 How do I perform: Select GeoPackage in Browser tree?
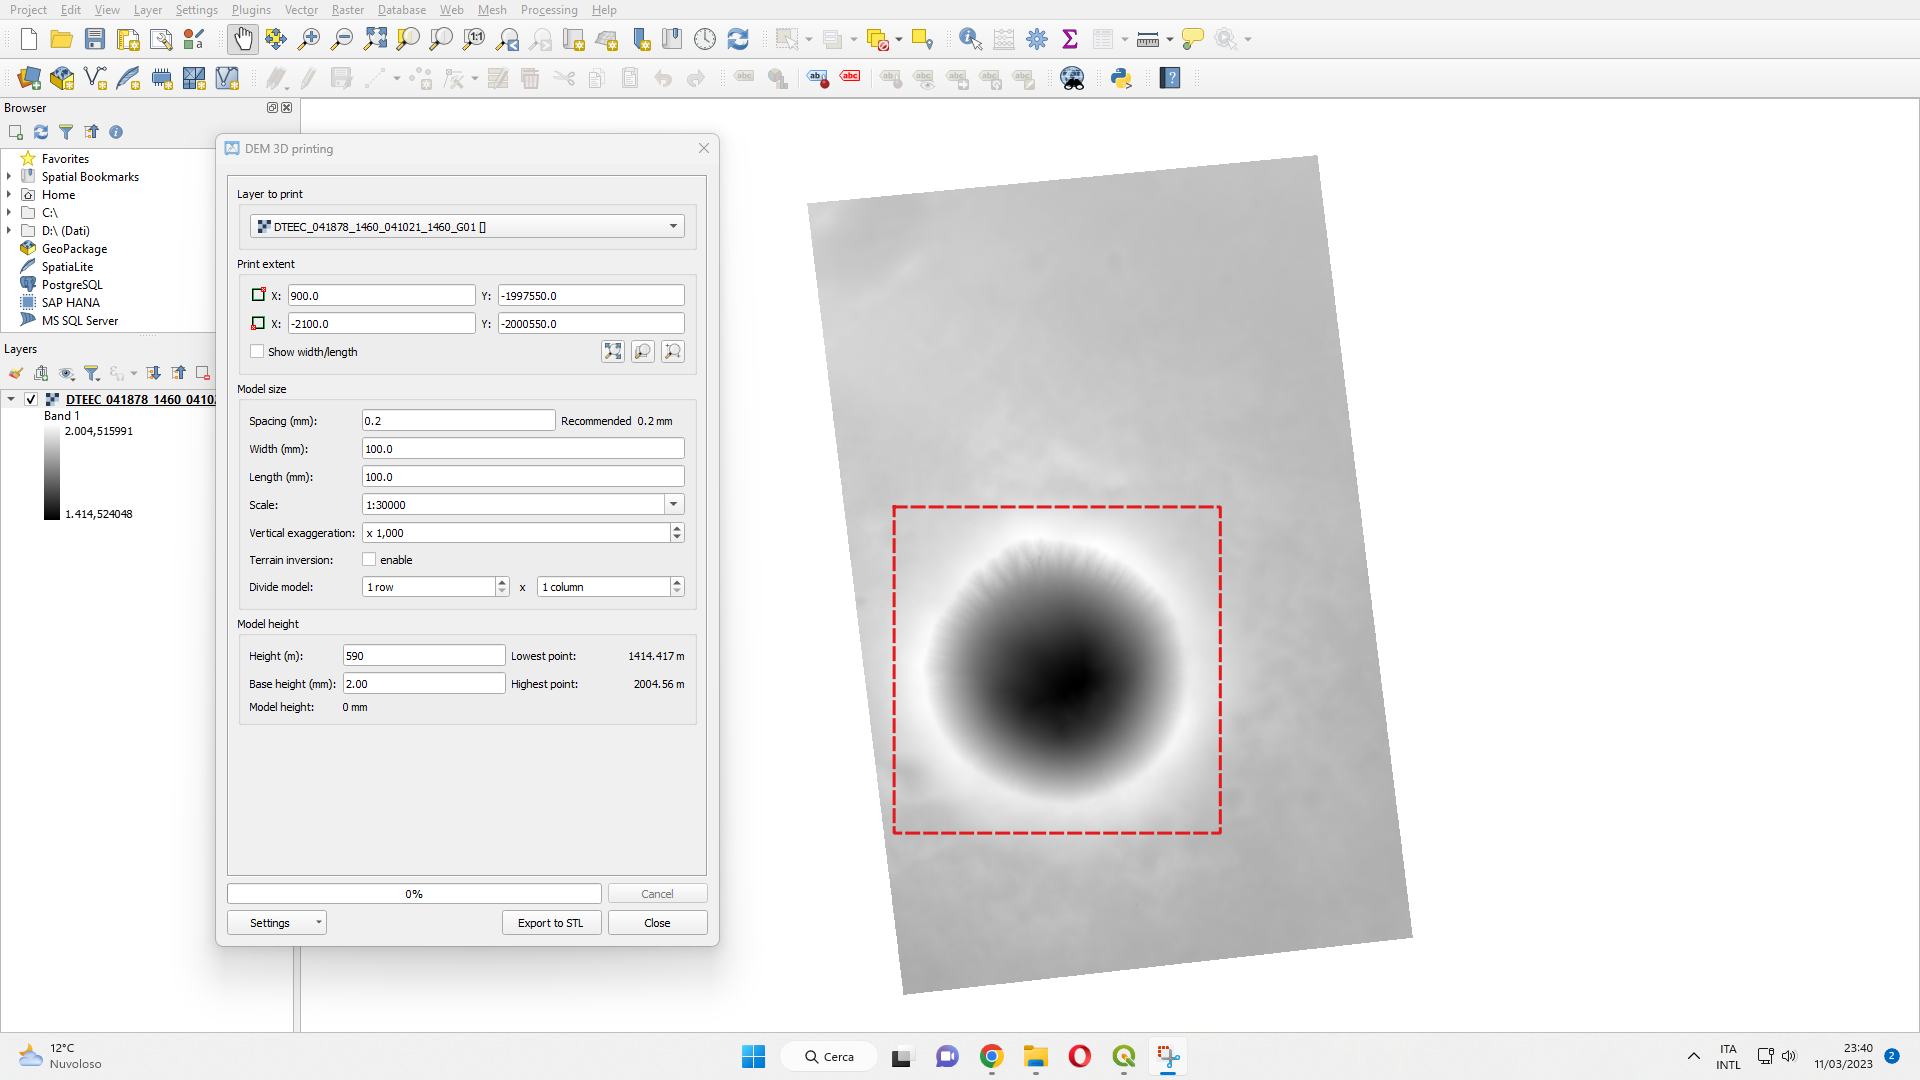[74, 248]
